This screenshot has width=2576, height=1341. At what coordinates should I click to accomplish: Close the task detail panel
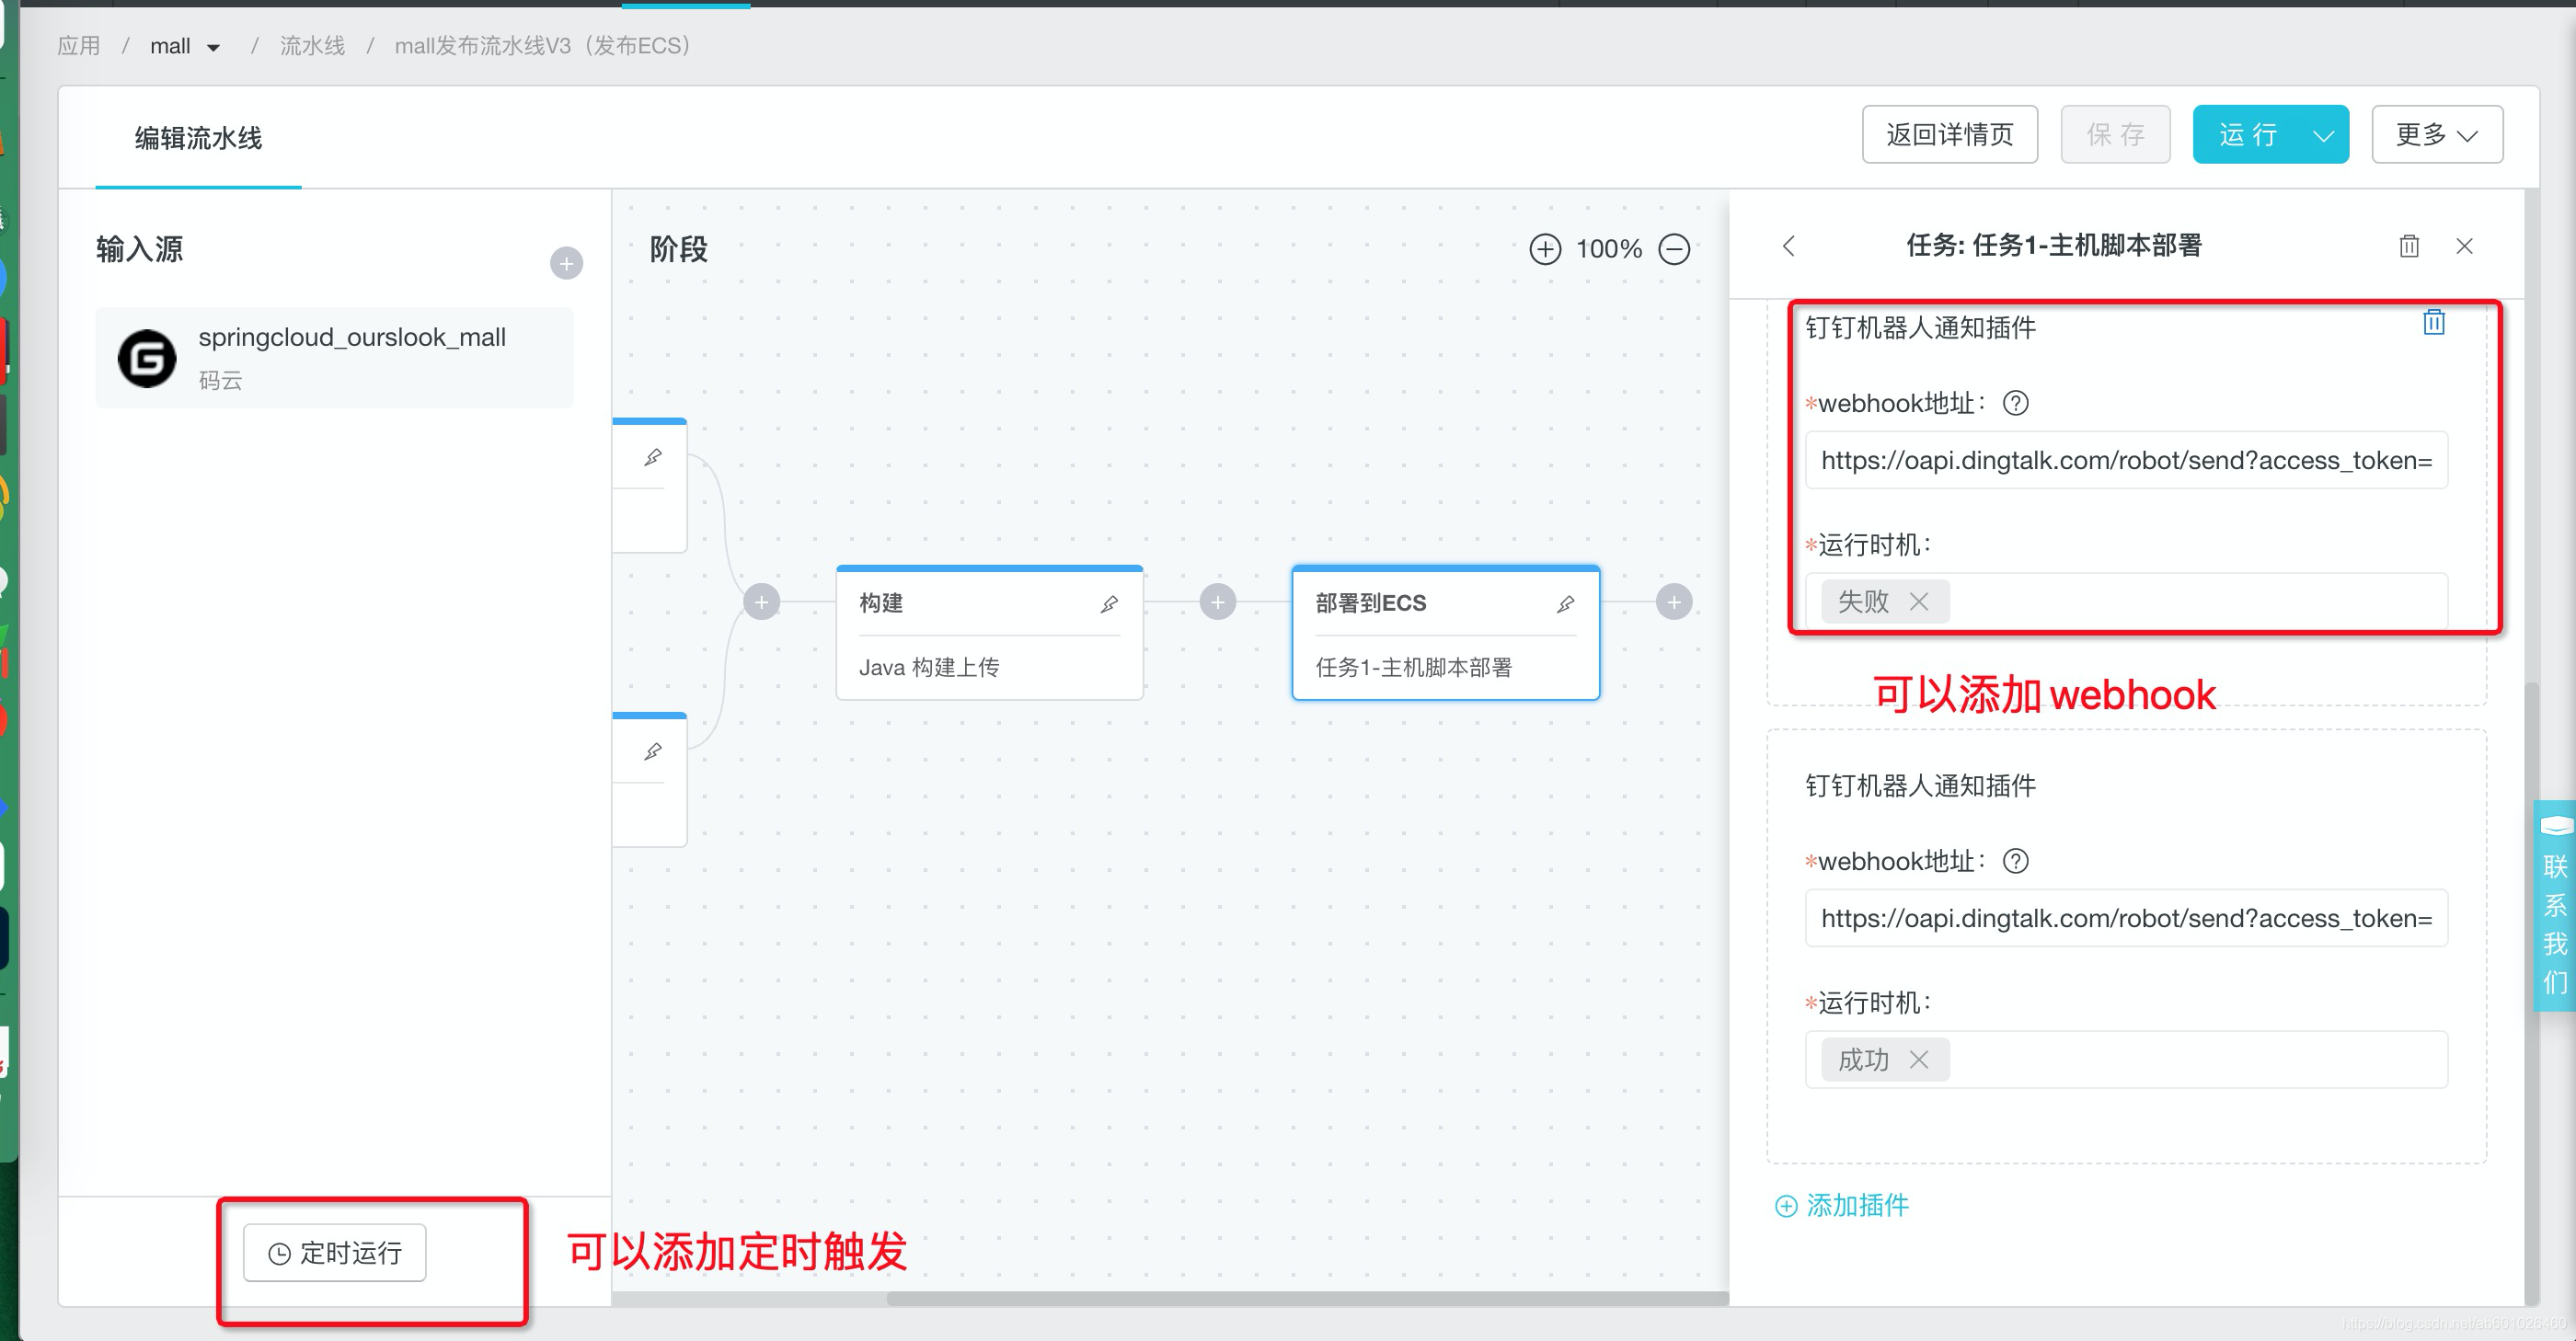2465,246
